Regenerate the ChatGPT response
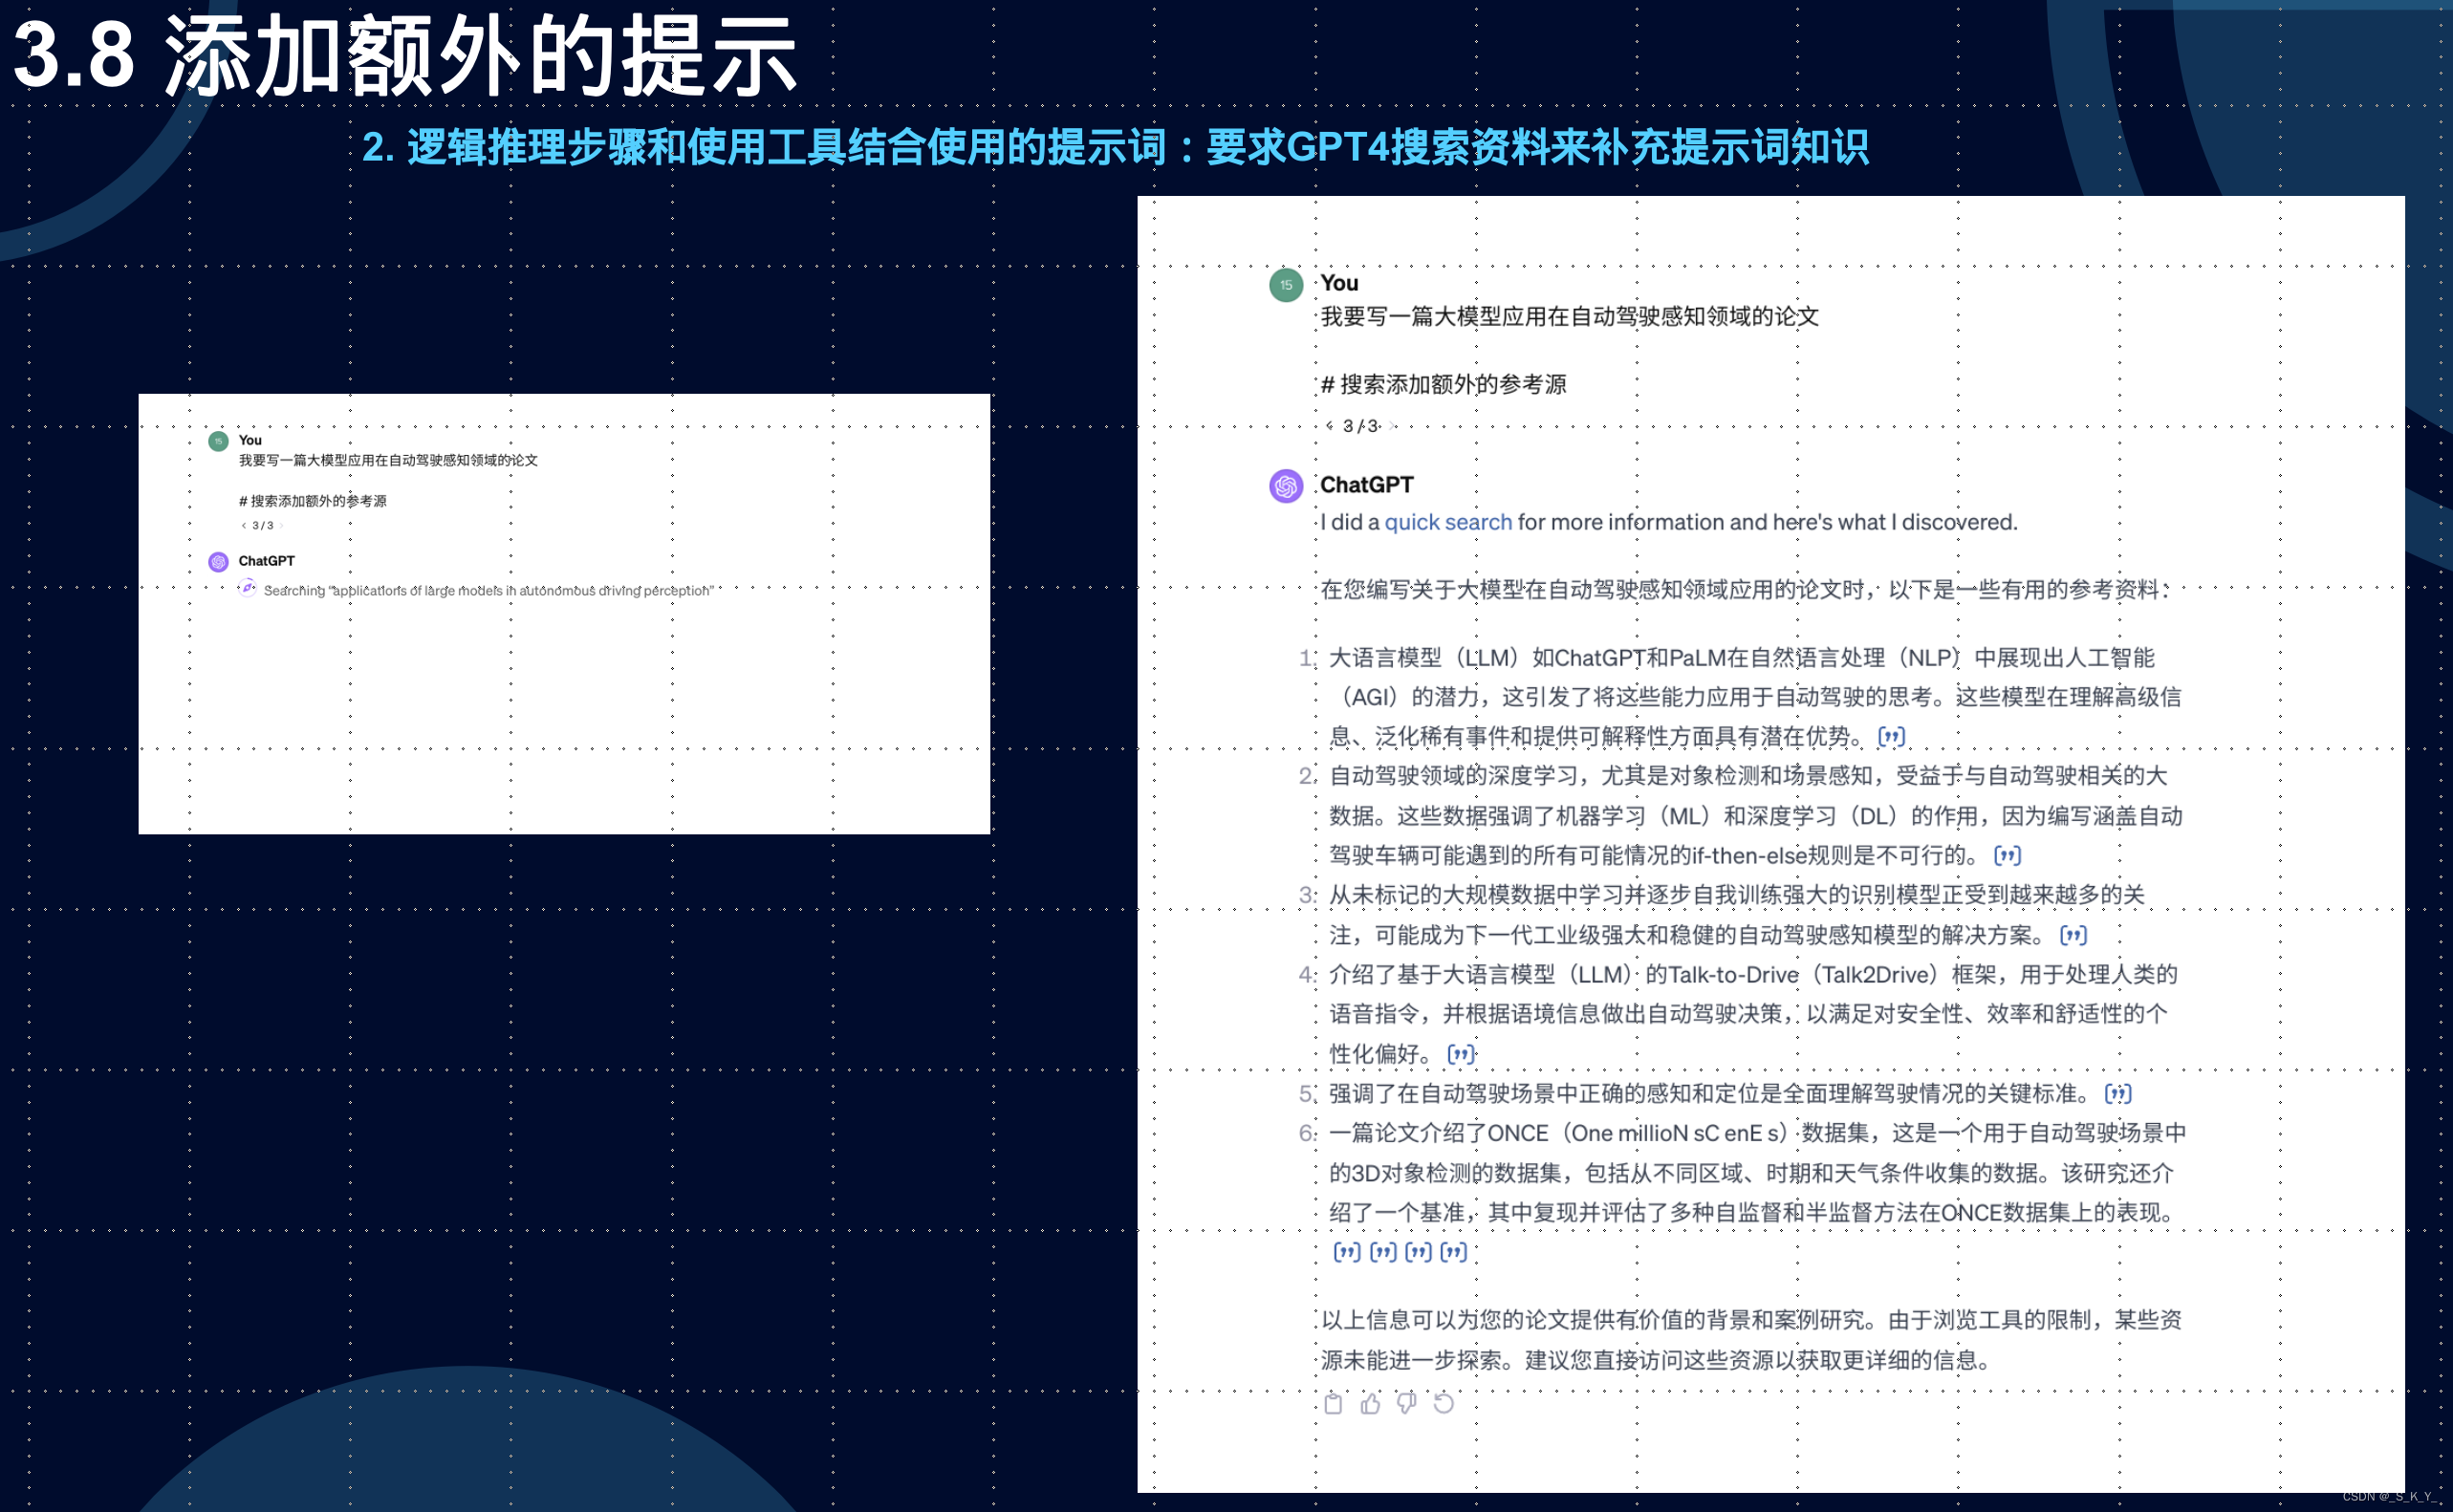Image resolution: width=2453 pixels, height=1512 pixels. click(1444, 1403)
